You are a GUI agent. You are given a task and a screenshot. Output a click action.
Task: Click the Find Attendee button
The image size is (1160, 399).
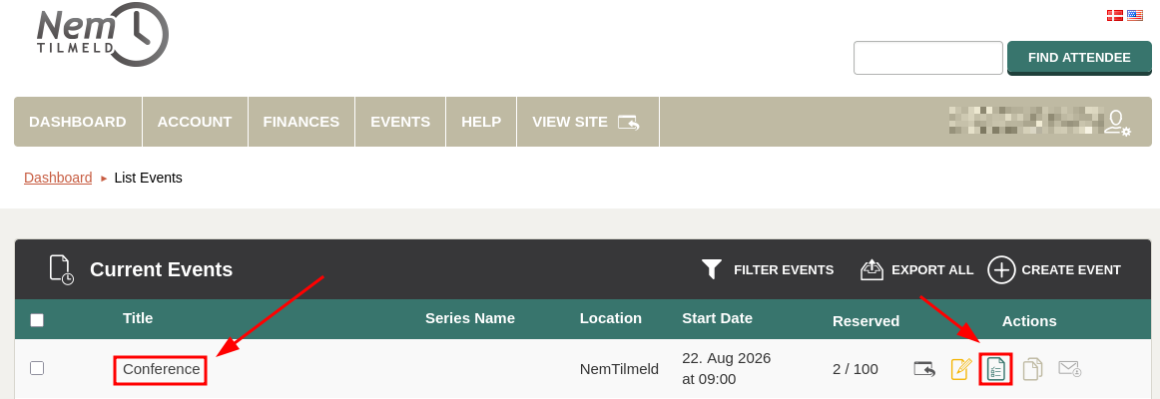[1079, 58]
